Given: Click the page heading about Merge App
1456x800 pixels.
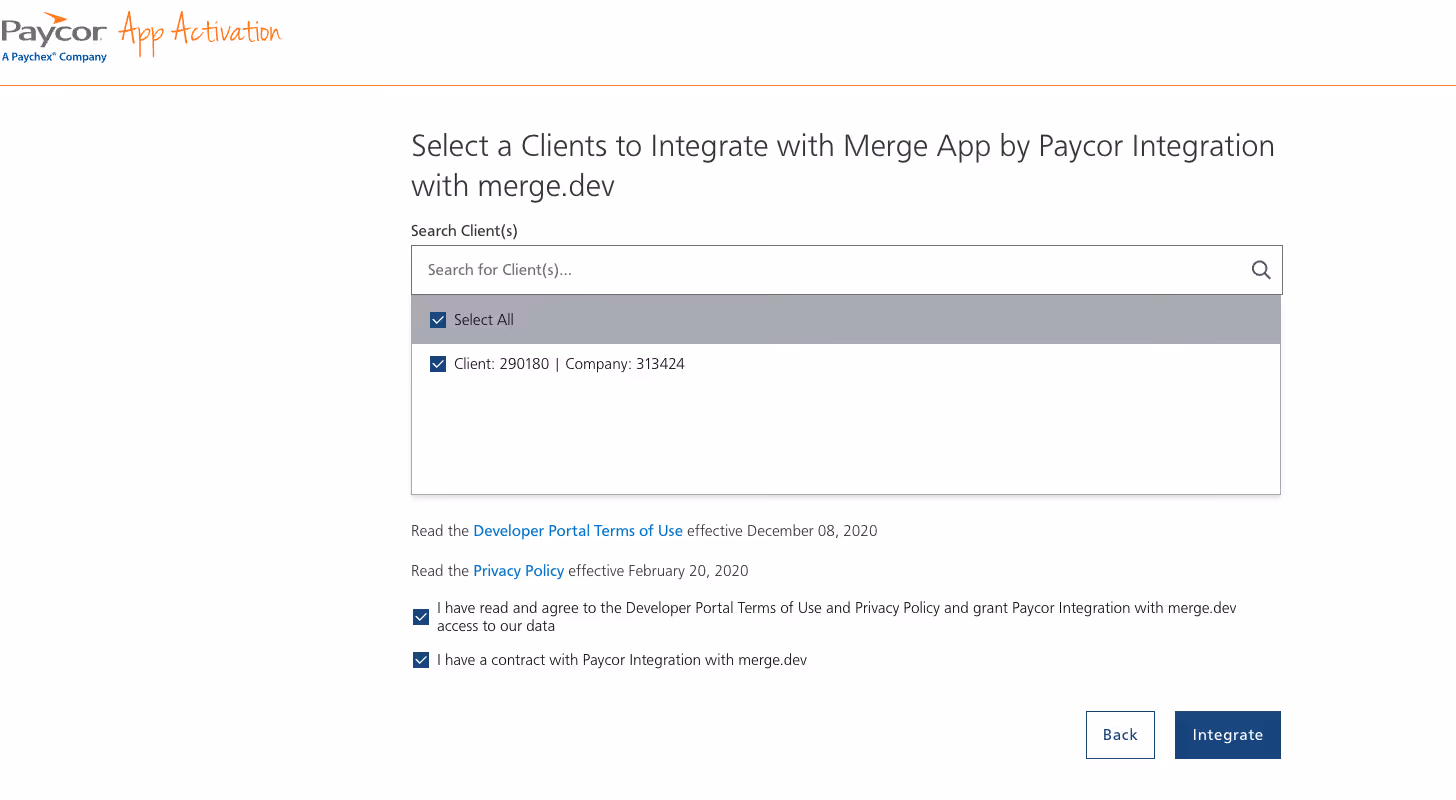Looking at the screenshot, I should (x=842, y=165).
